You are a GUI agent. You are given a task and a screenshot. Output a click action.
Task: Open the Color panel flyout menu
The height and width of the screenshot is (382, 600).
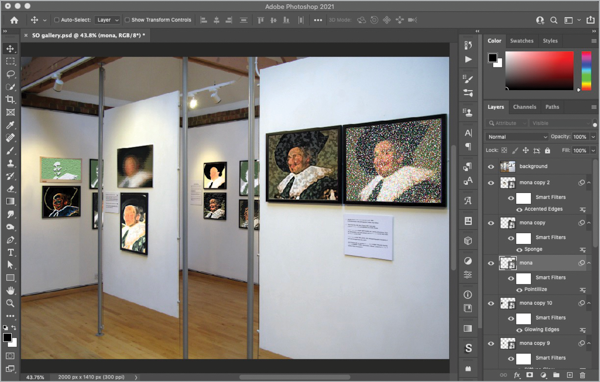tap(593, 41)
